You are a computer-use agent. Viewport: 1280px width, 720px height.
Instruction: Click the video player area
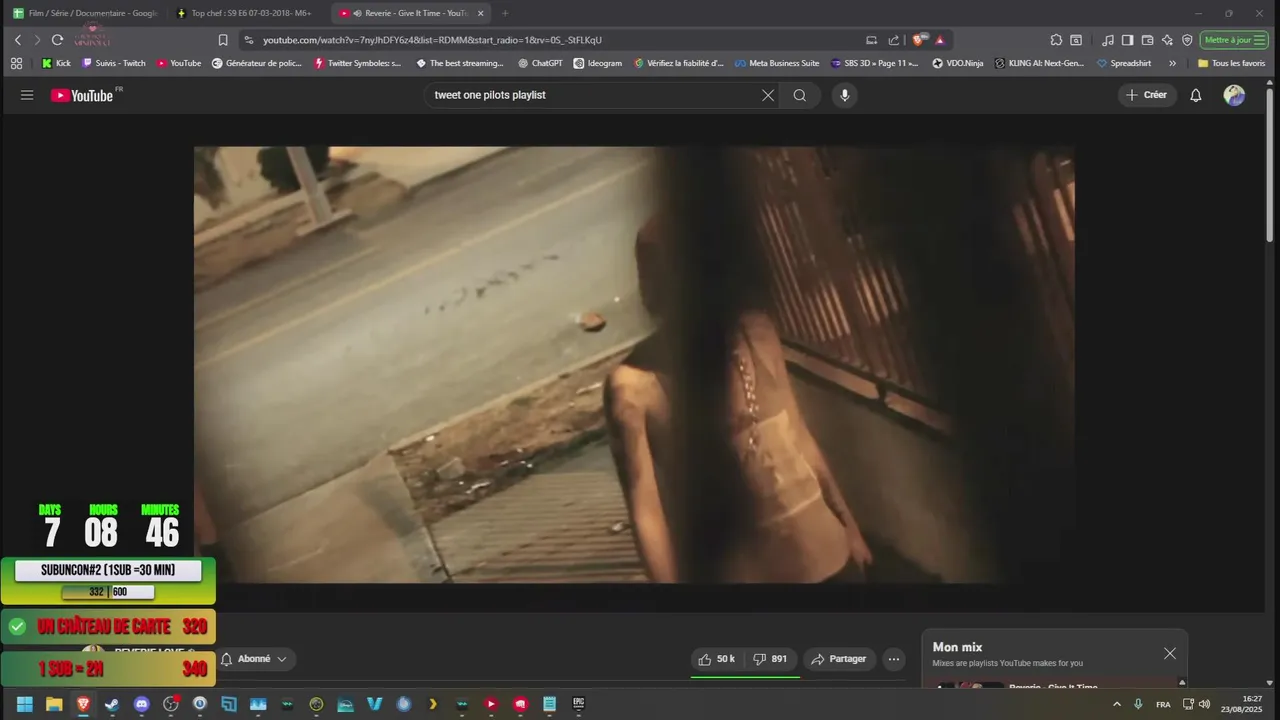pyautogui.click(x=634, y=364)
